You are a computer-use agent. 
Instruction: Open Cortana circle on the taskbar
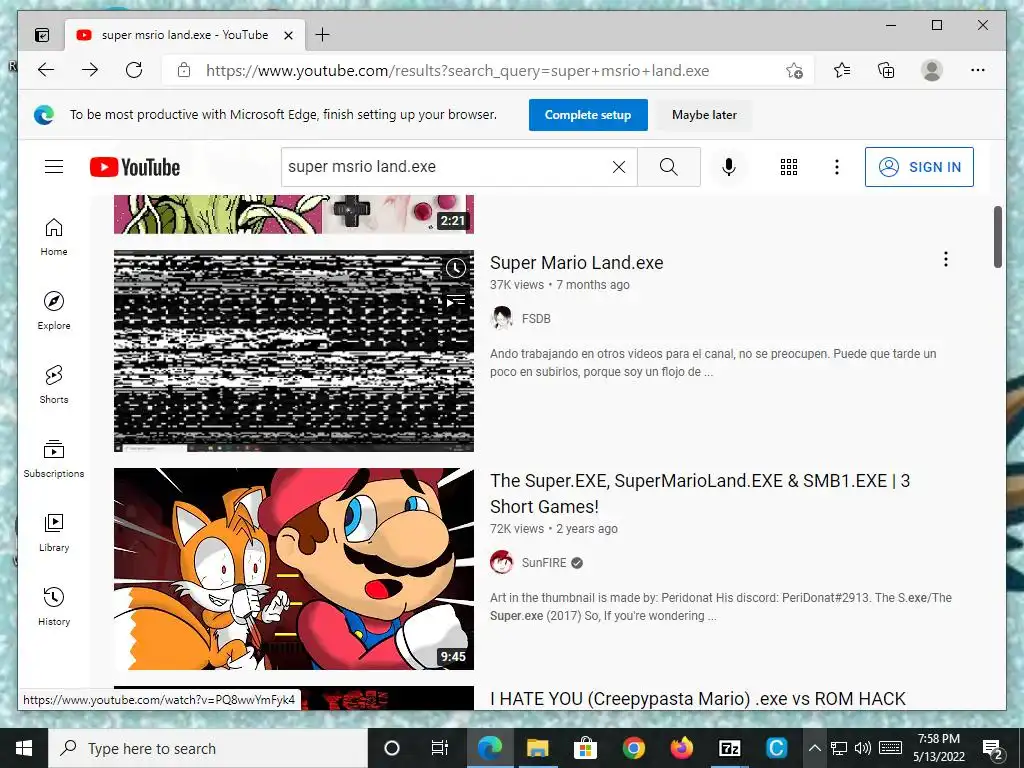click(x=392, y=748)
